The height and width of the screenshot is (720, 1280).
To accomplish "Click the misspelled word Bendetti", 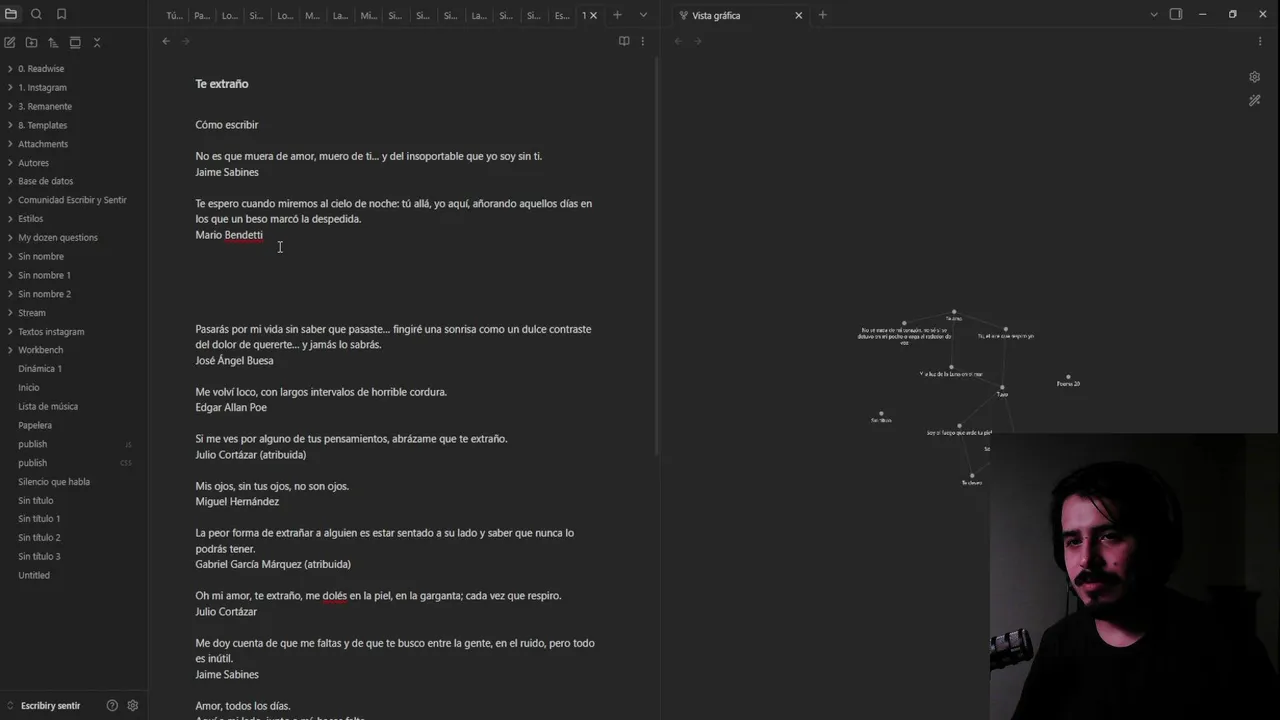I will tap(244, 235).
